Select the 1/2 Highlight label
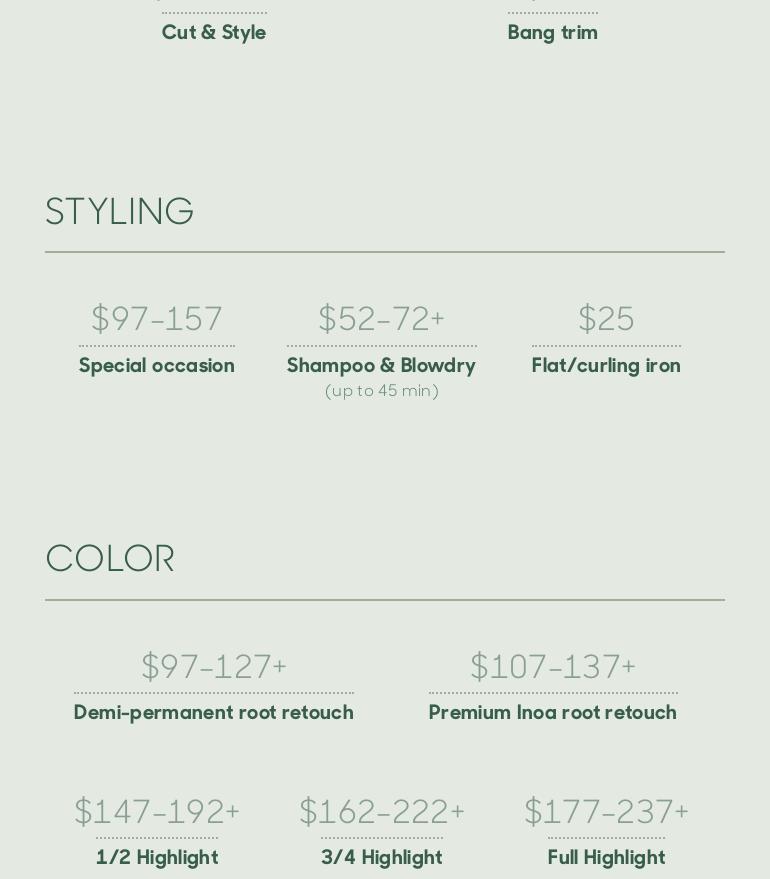The width and height of the screenshot is (770, 879). (157, 857)
